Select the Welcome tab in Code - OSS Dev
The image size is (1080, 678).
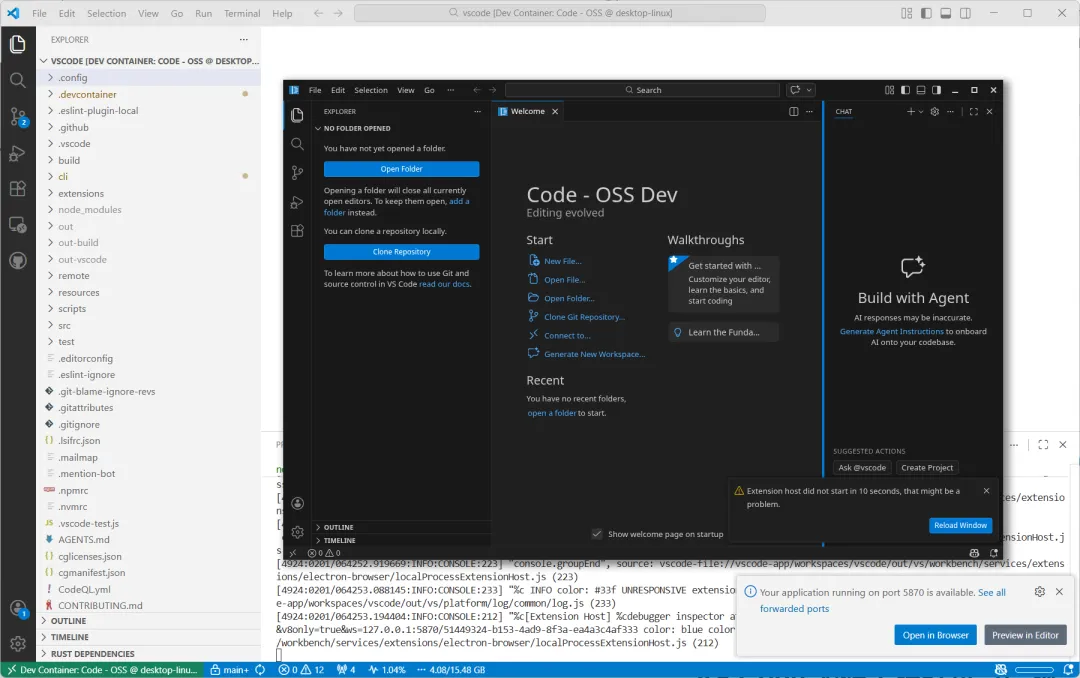tap(528, 112)
